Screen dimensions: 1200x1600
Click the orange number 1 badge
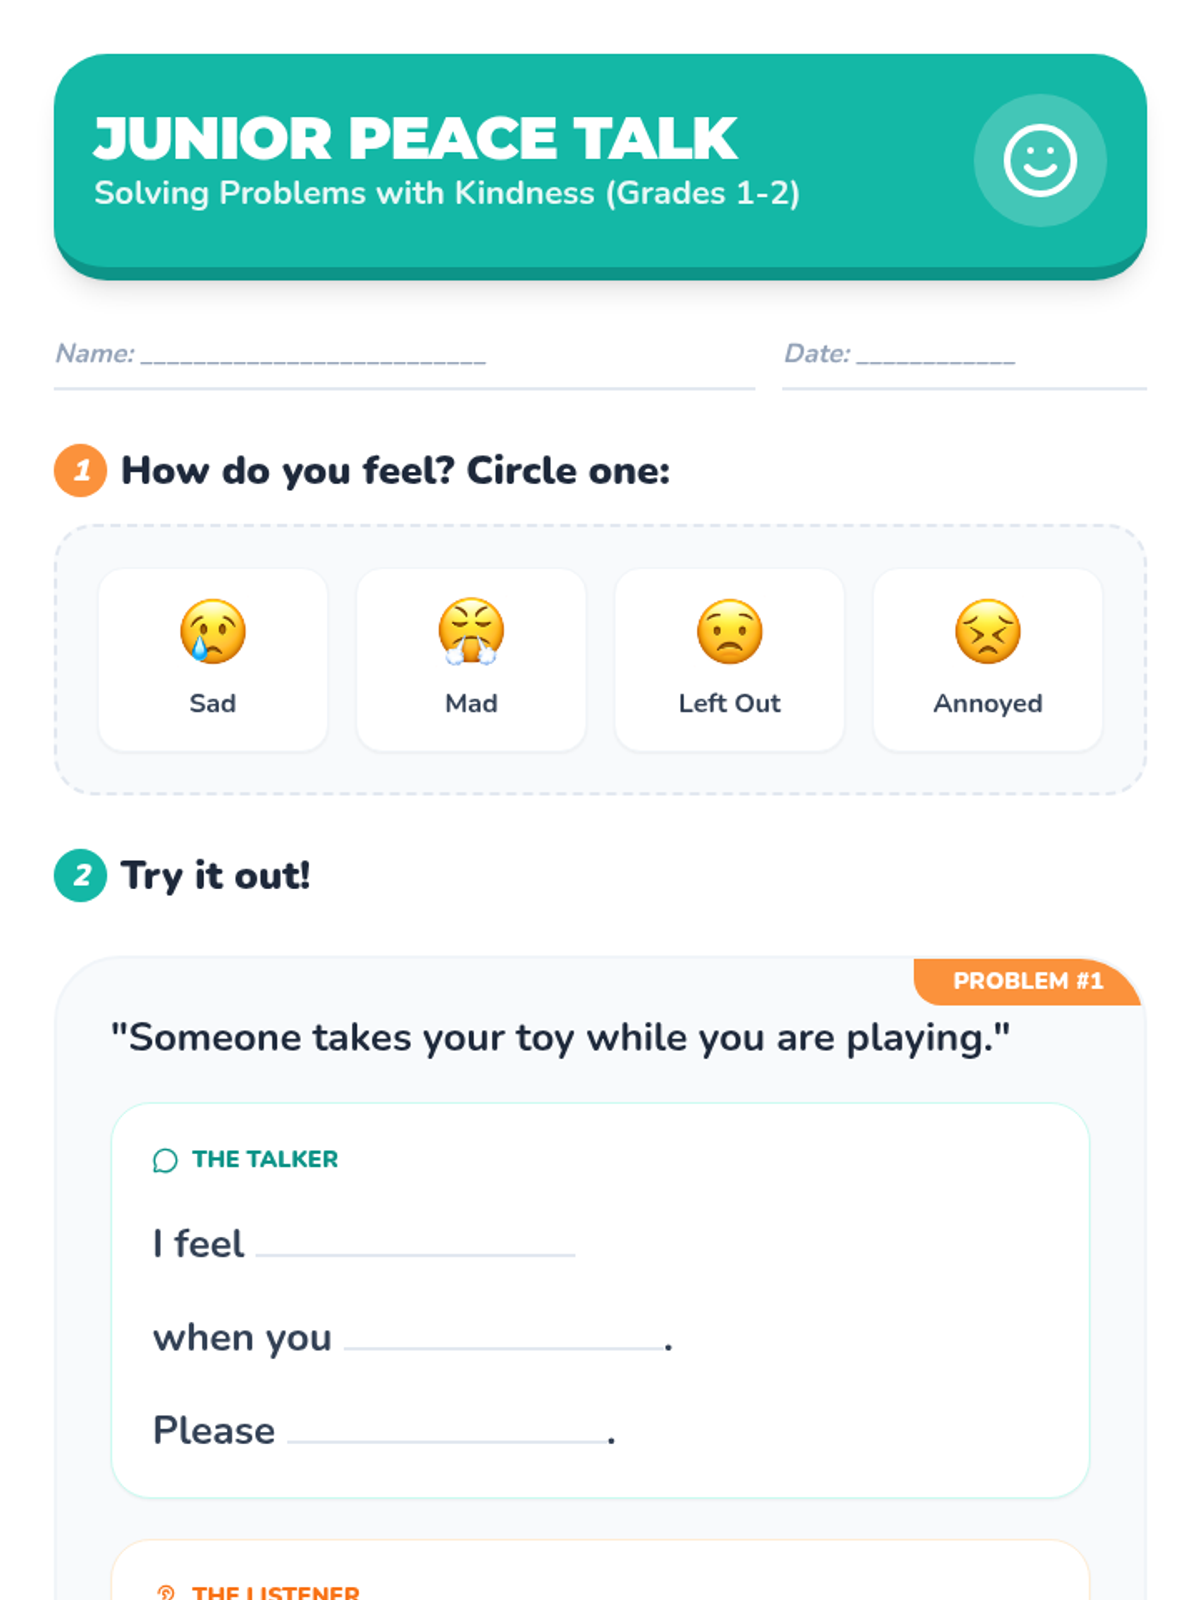(x=81, y=470)
